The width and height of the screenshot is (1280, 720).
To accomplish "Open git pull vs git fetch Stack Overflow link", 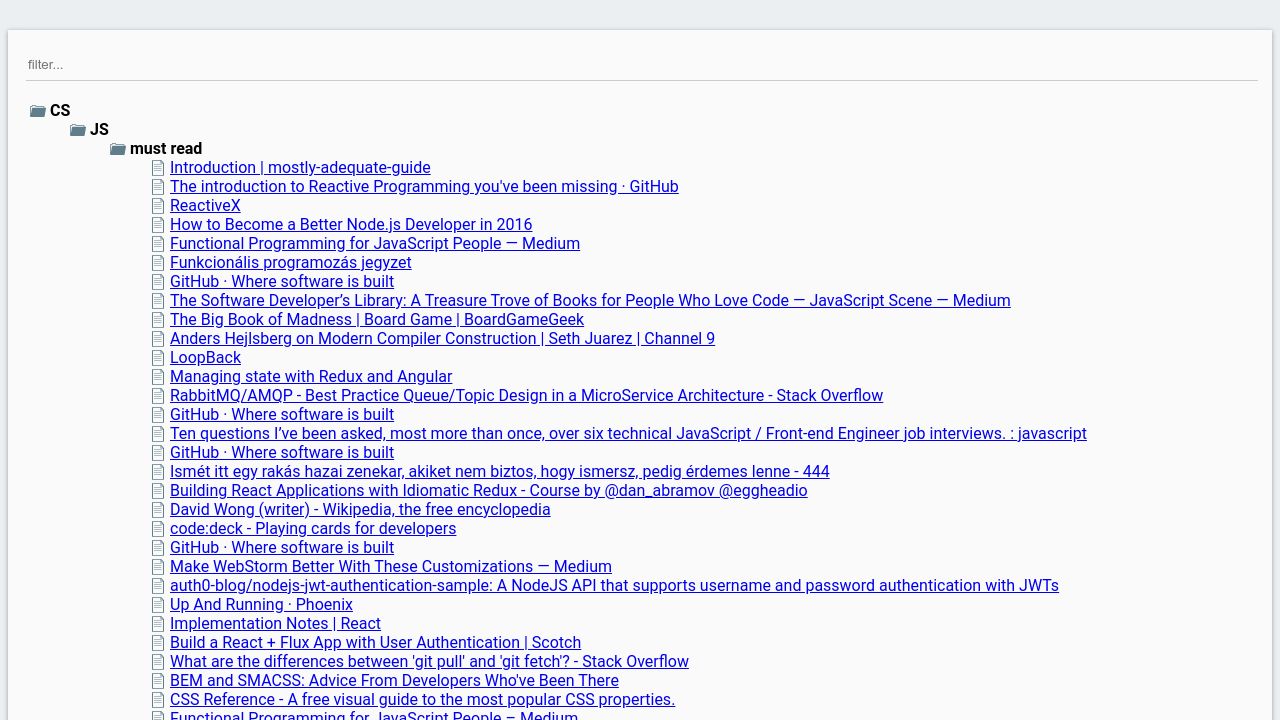I will (x=429, y=661).
